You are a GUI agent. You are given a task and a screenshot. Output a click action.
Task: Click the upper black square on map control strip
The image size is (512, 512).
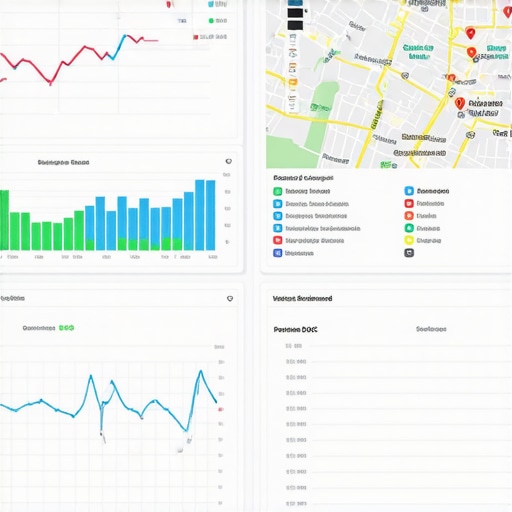tap(295, 13)
